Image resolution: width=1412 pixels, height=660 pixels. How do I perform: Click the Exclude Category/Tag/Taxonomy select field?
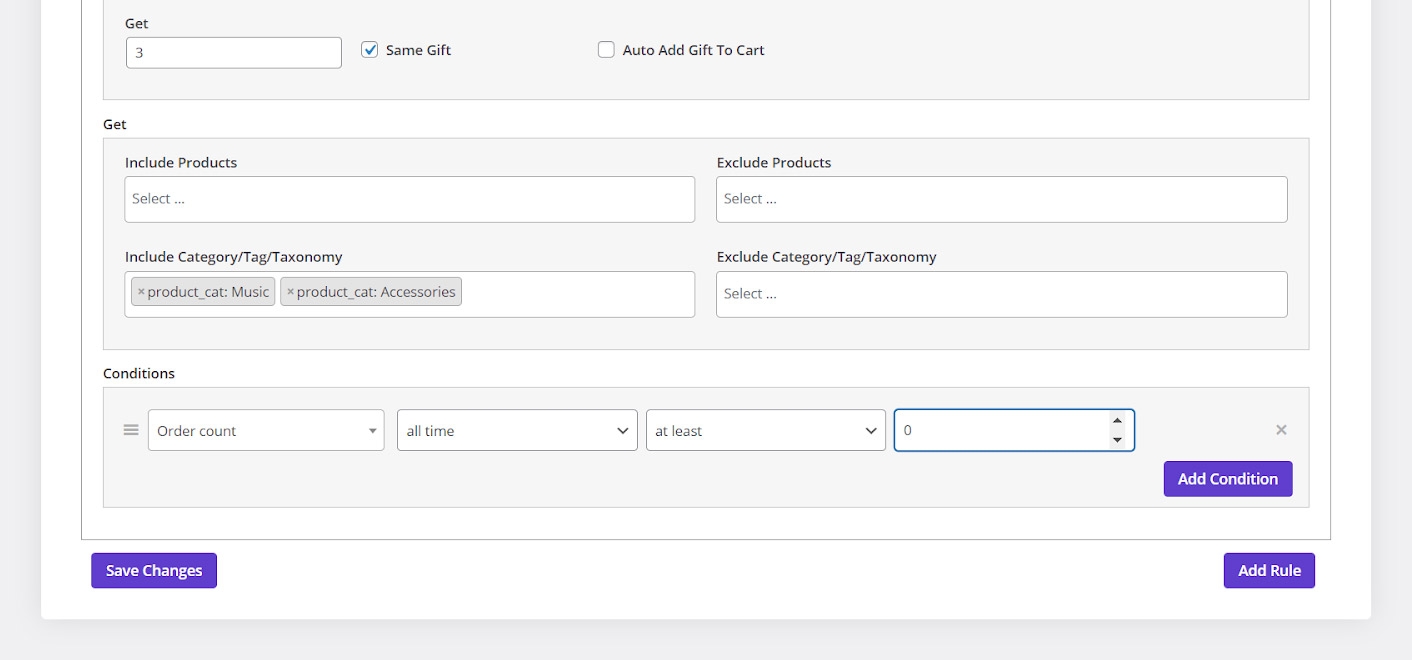[1002, 294]
